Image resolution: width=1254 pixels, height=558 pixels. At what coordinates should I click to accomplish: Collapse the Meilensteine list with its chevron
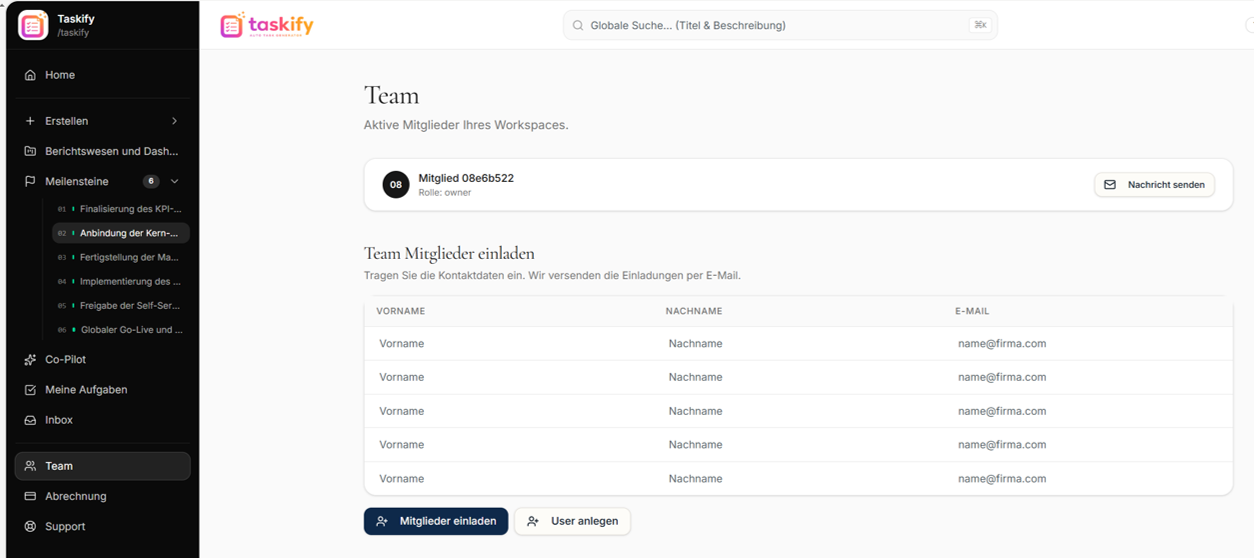click(174, 181)
